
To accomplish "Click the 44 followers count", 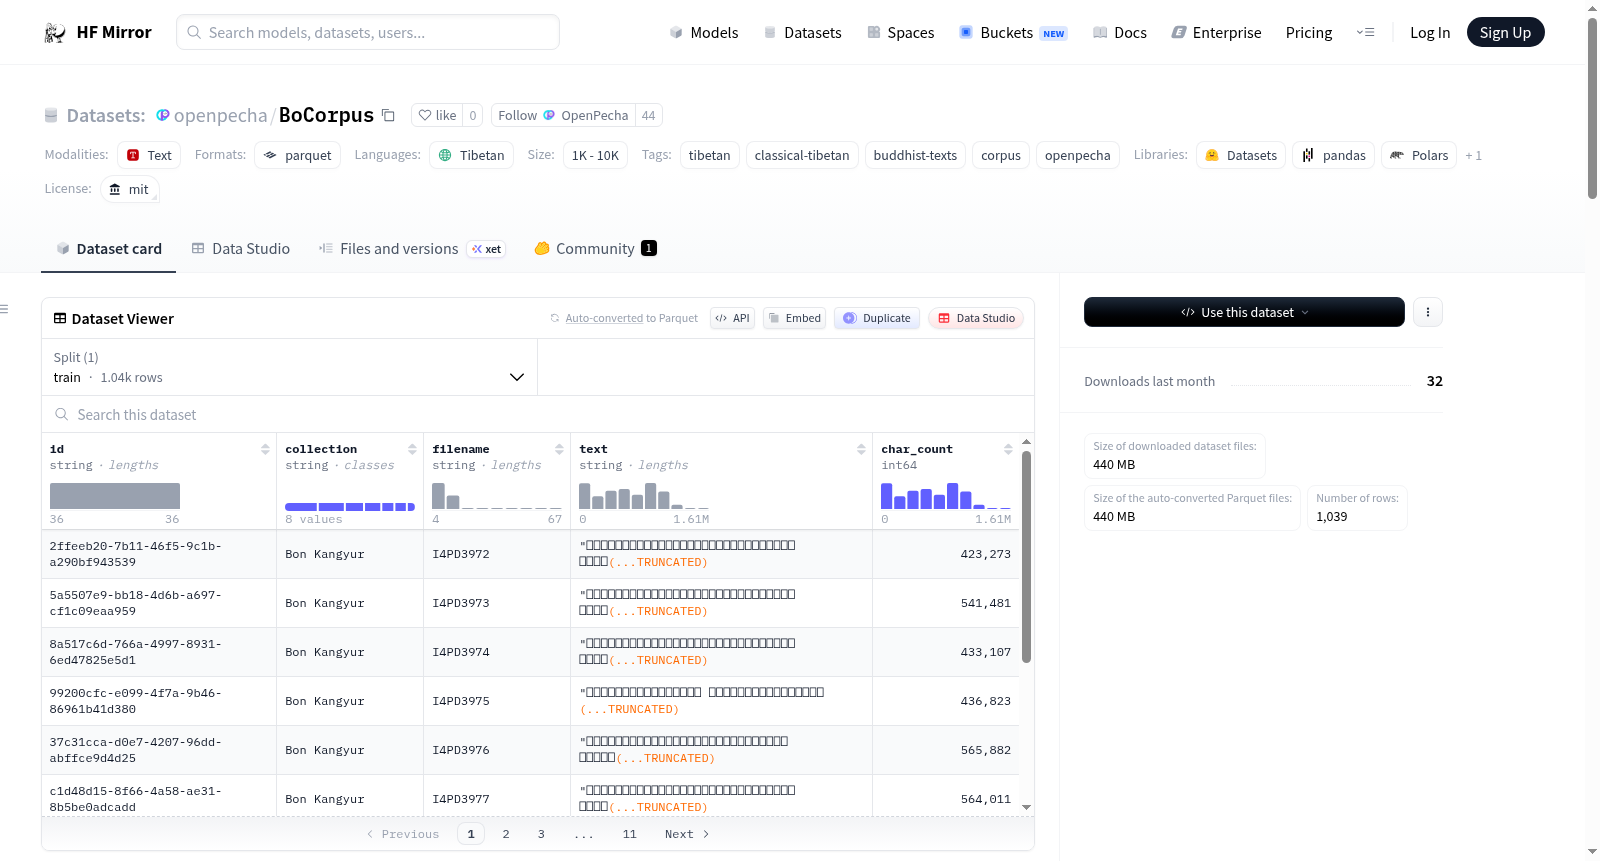I will (x=648, y=115).
